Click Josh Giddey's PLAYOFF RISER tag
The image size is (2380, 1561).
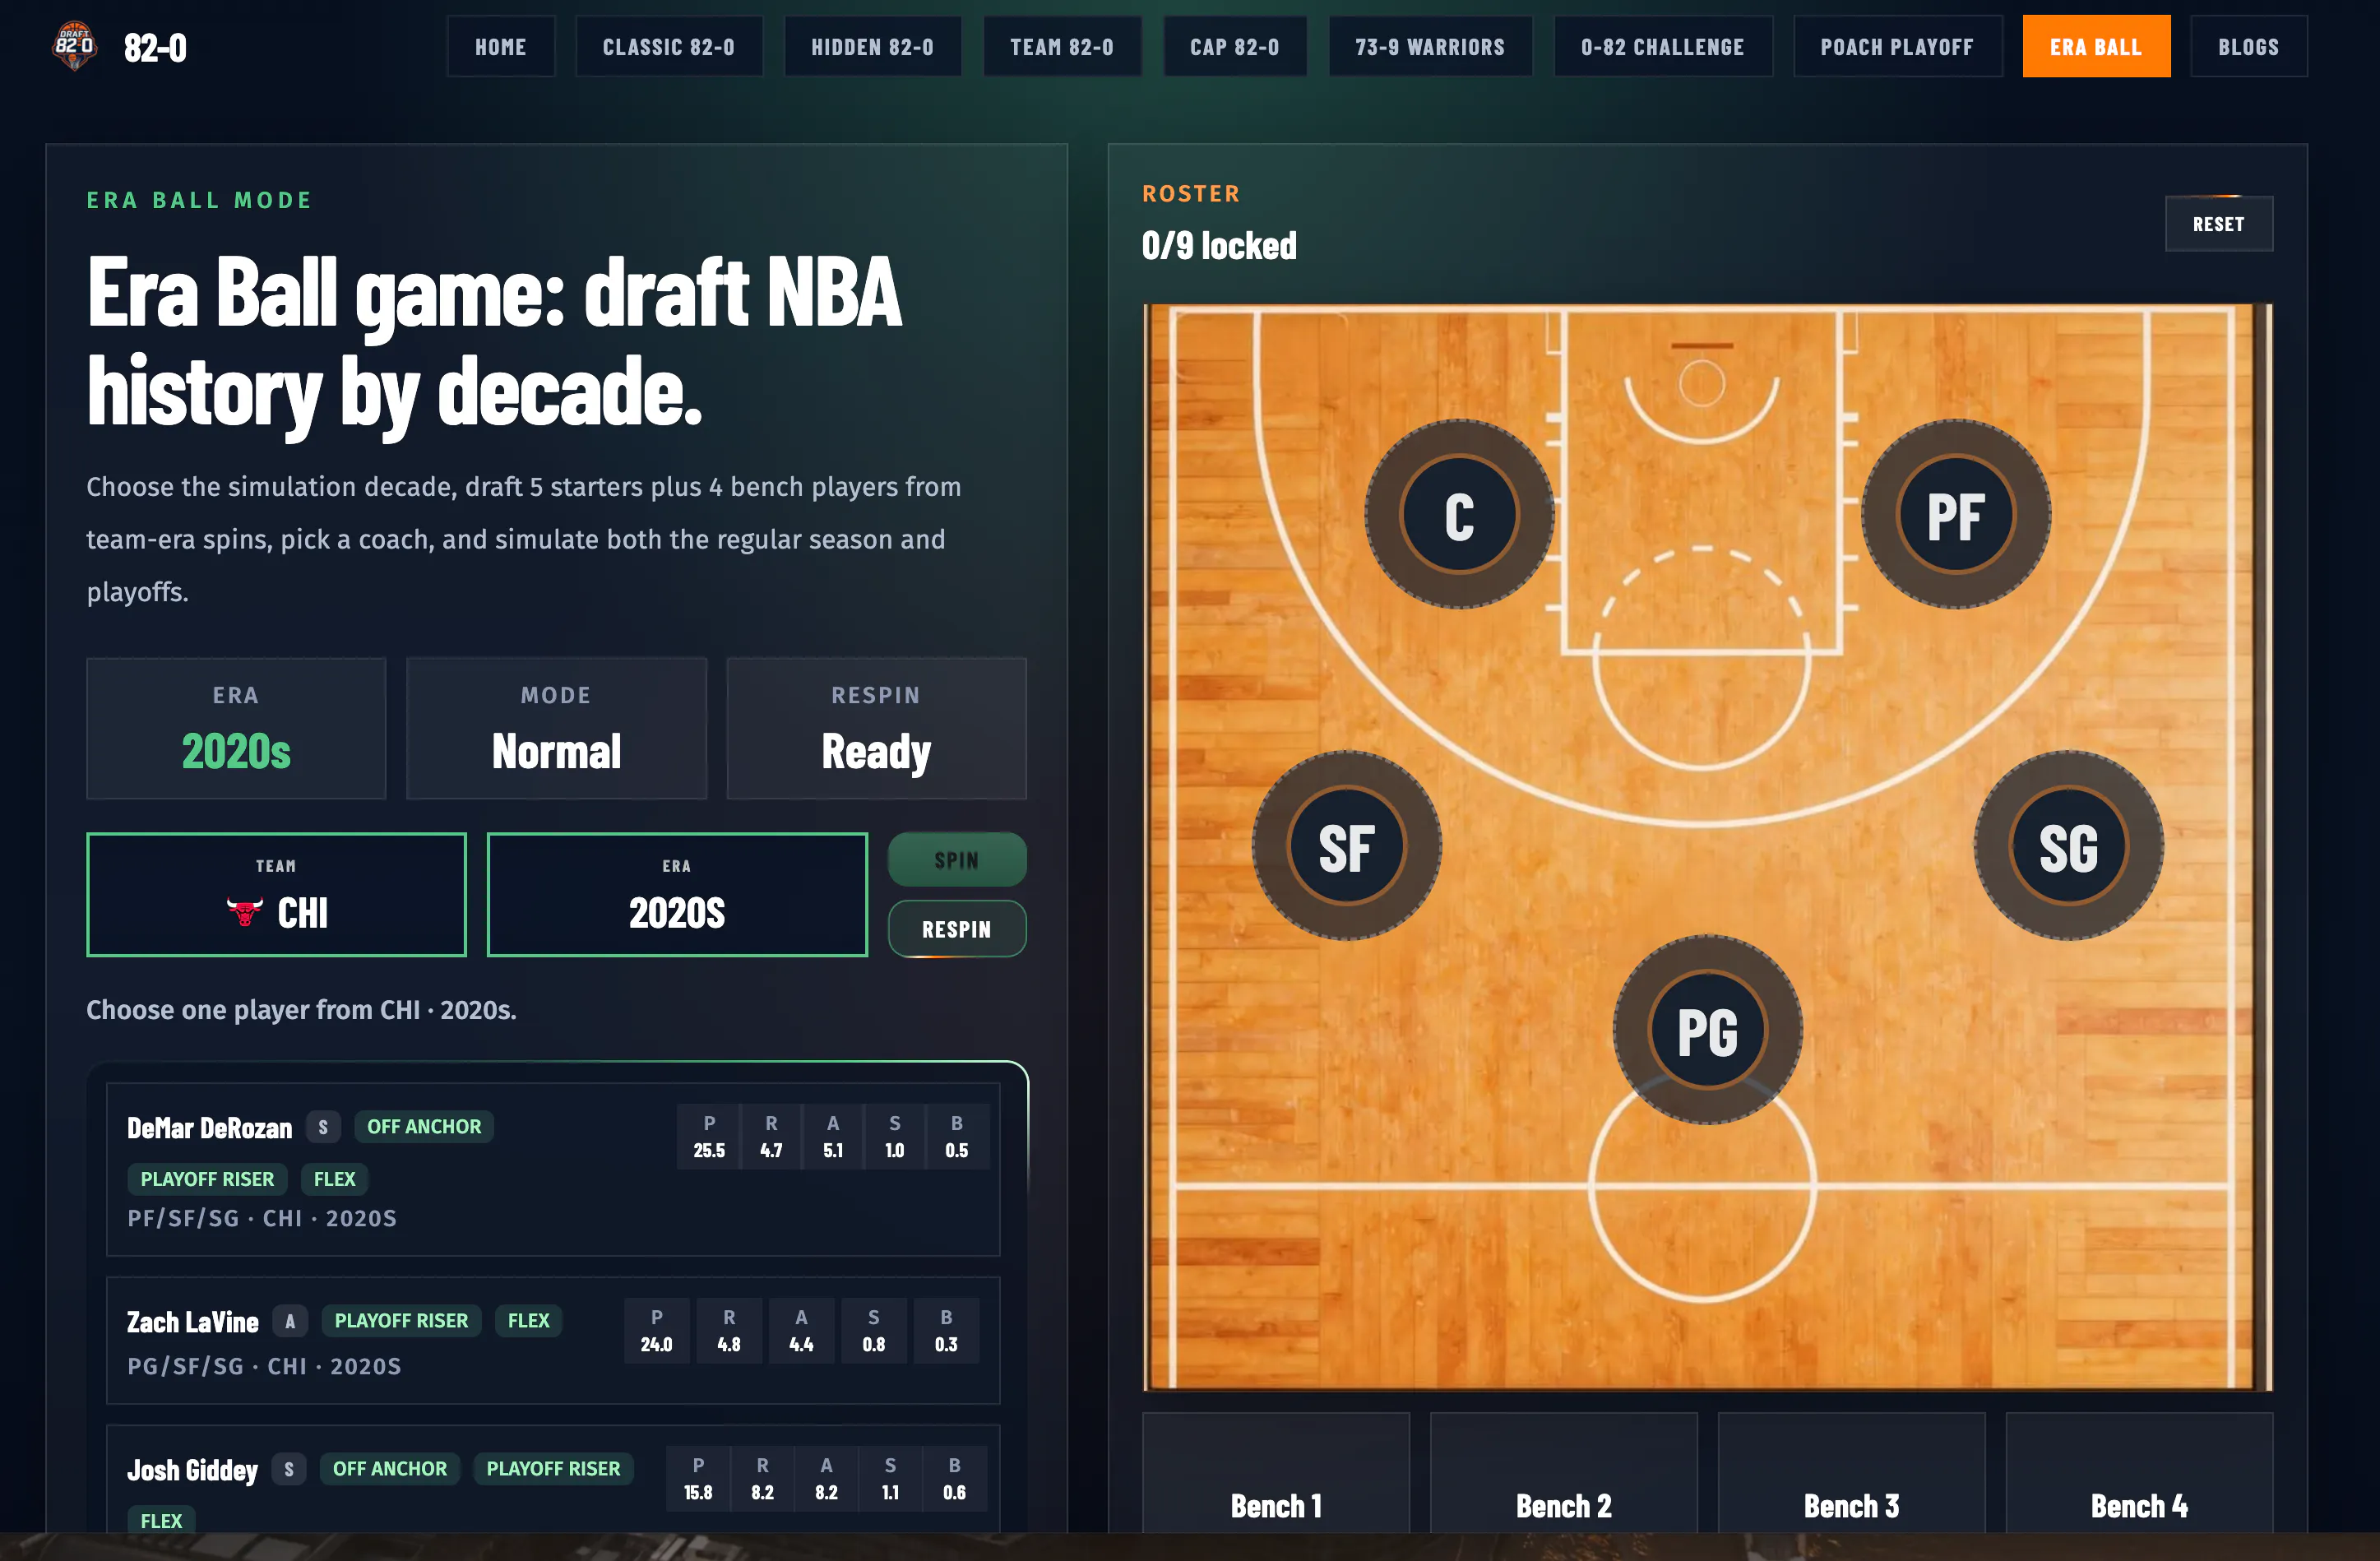click(x=553, y=1468)
